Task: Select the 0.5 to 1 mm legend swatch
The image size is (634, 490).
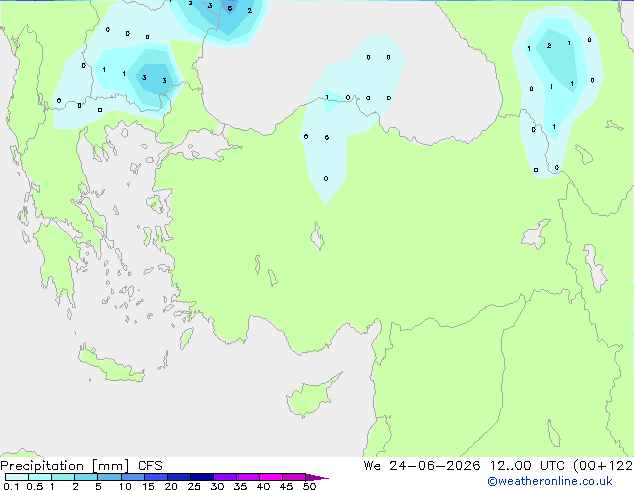Action: tap(40, 477)
